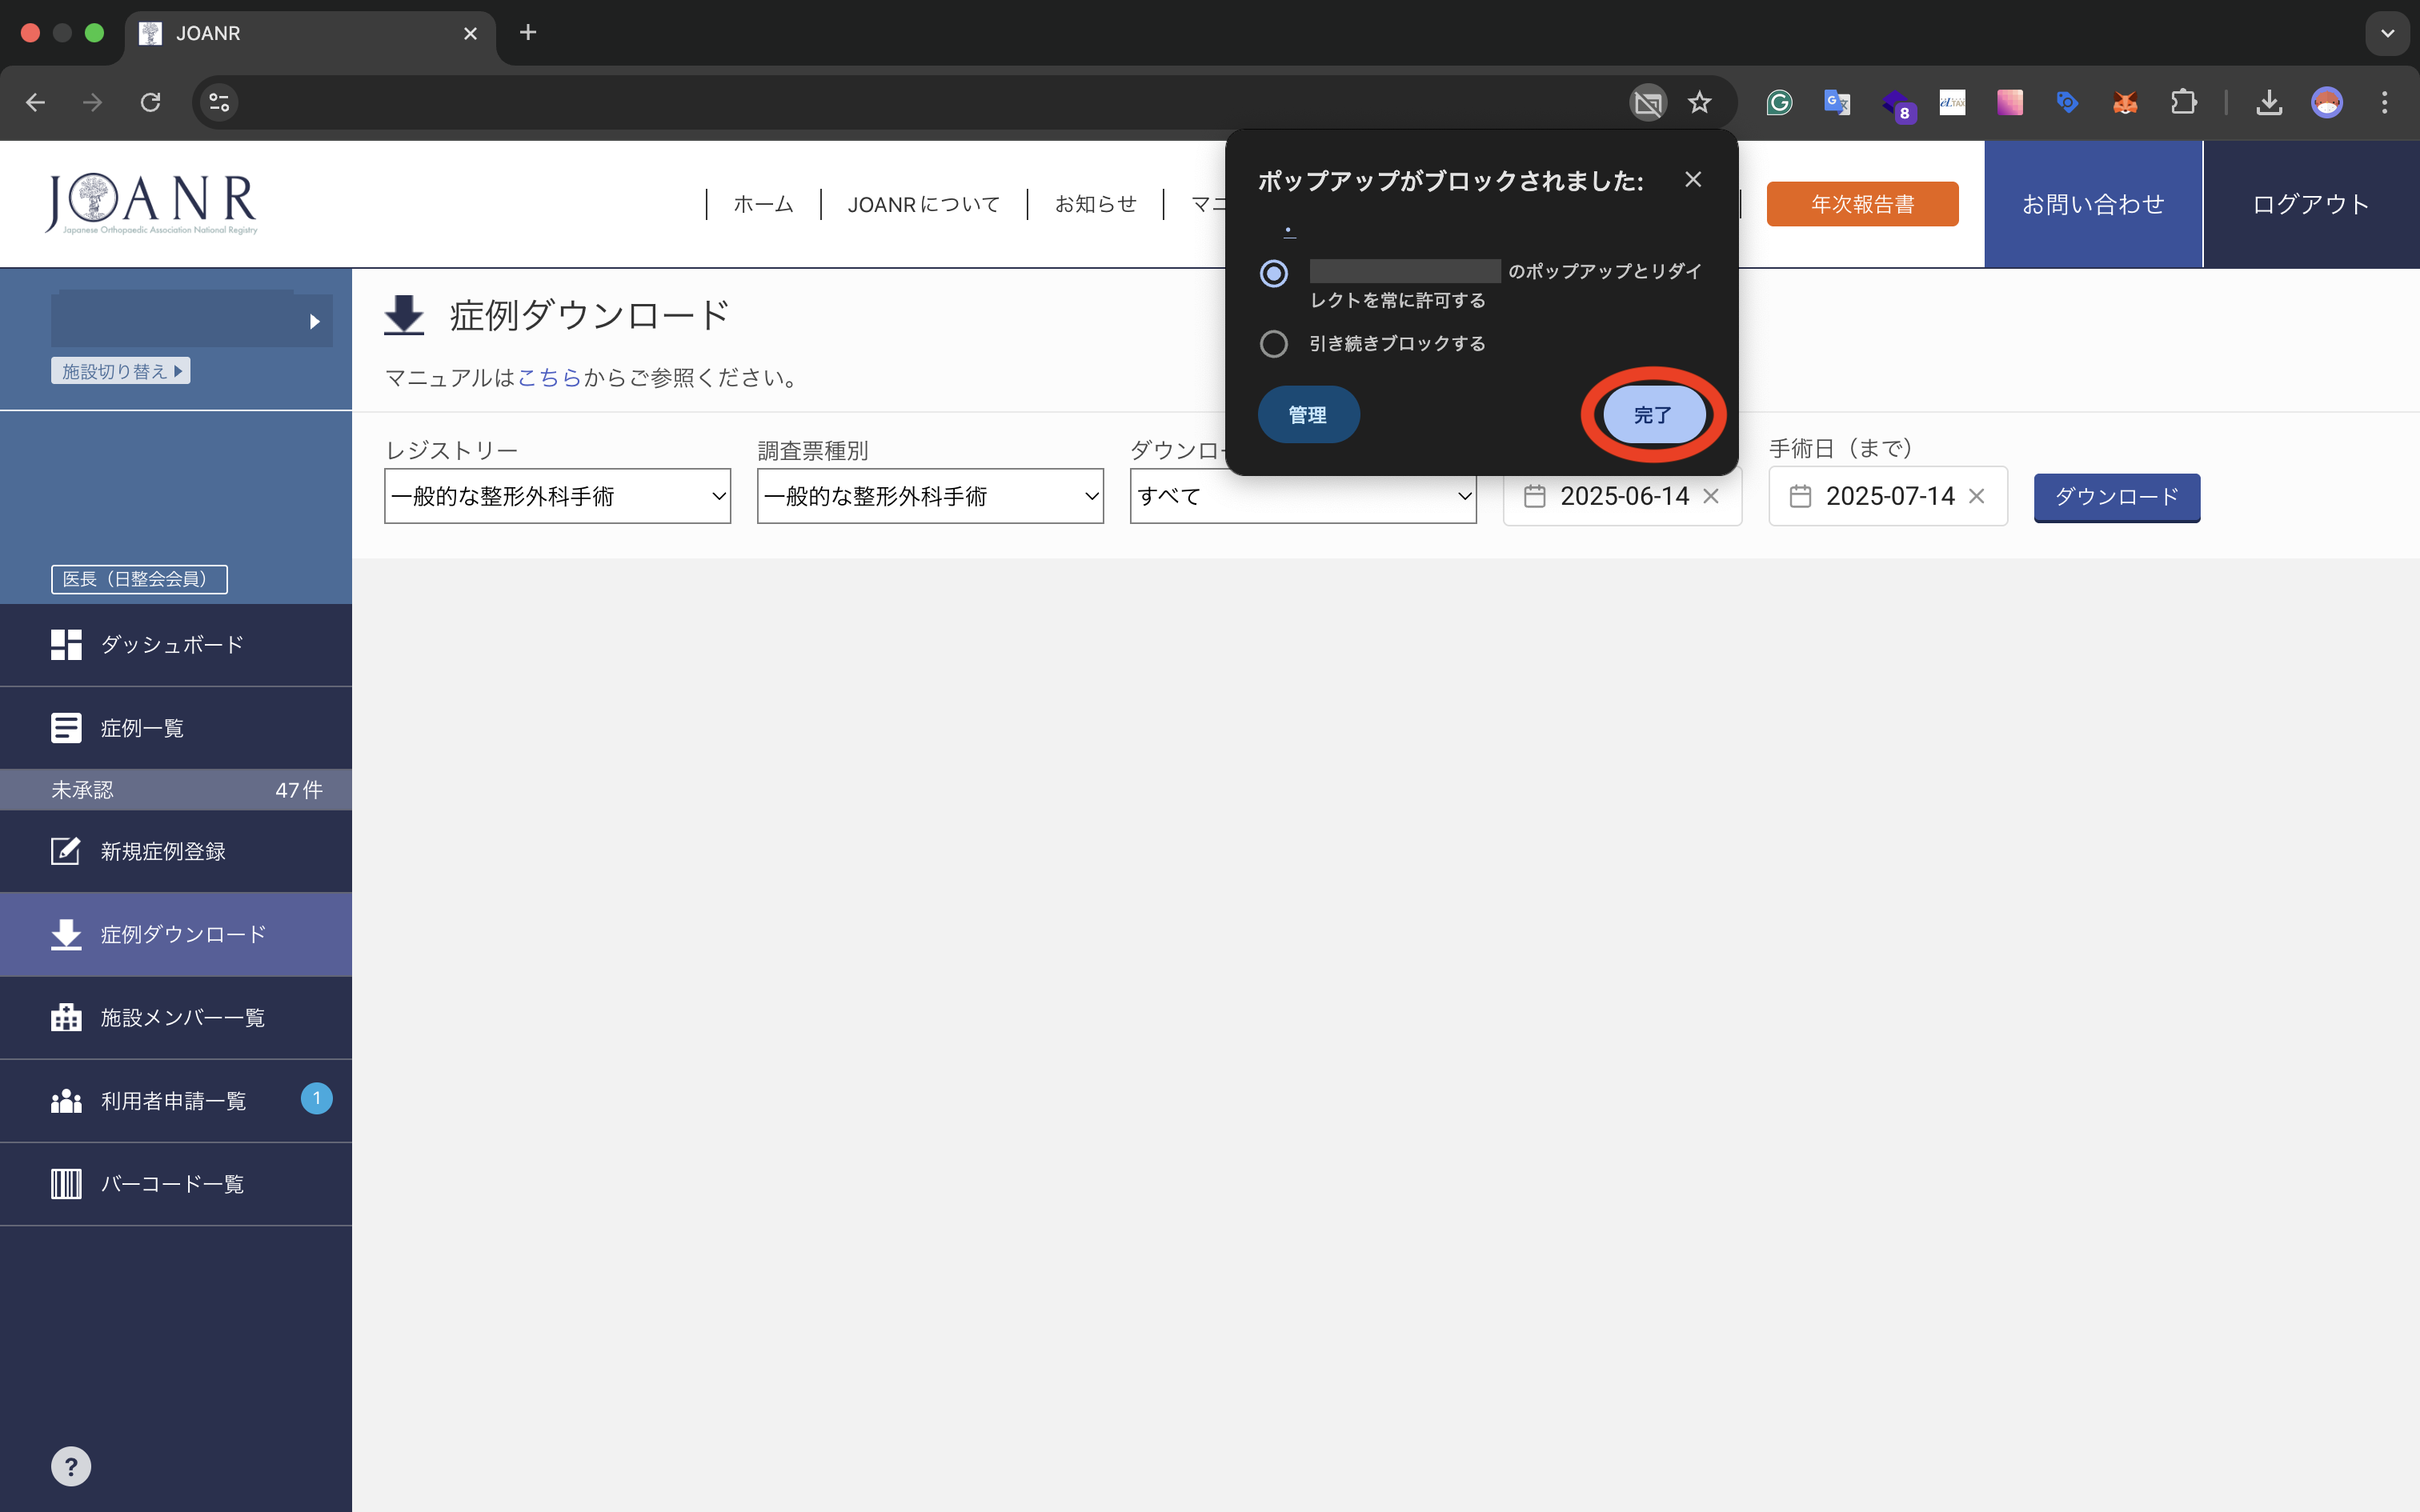Expand the 調査票種別 dropdown
The width and height of the screenshot is (2420, 1512).
928,495
